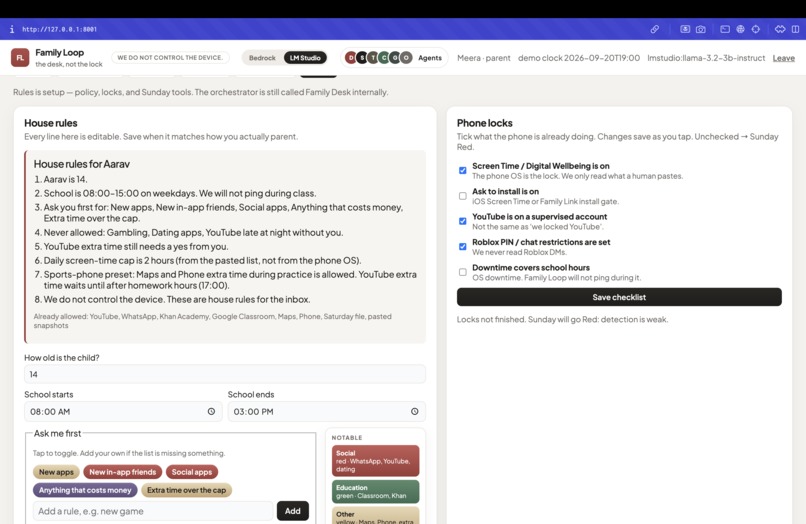Select the black S agent avatar
806x524 pixels.
click(362, 58)
